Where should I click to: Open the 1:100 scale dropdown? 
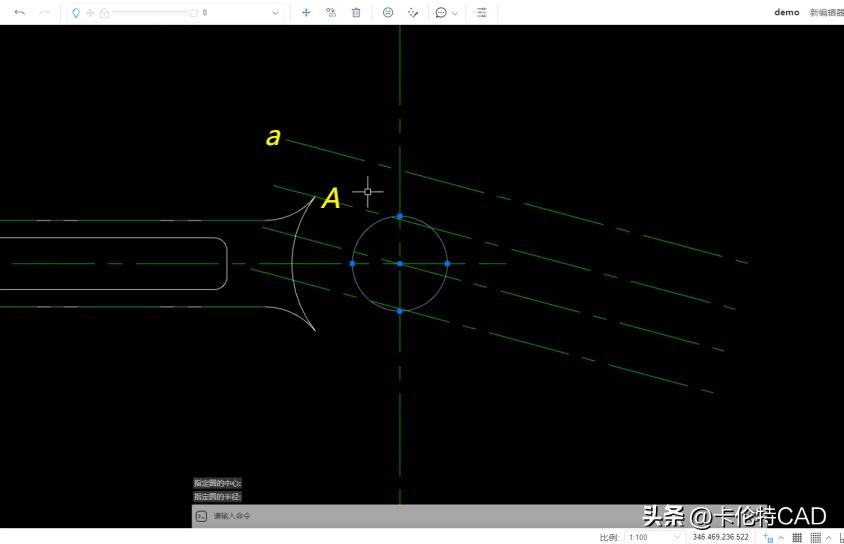point(655,537)
